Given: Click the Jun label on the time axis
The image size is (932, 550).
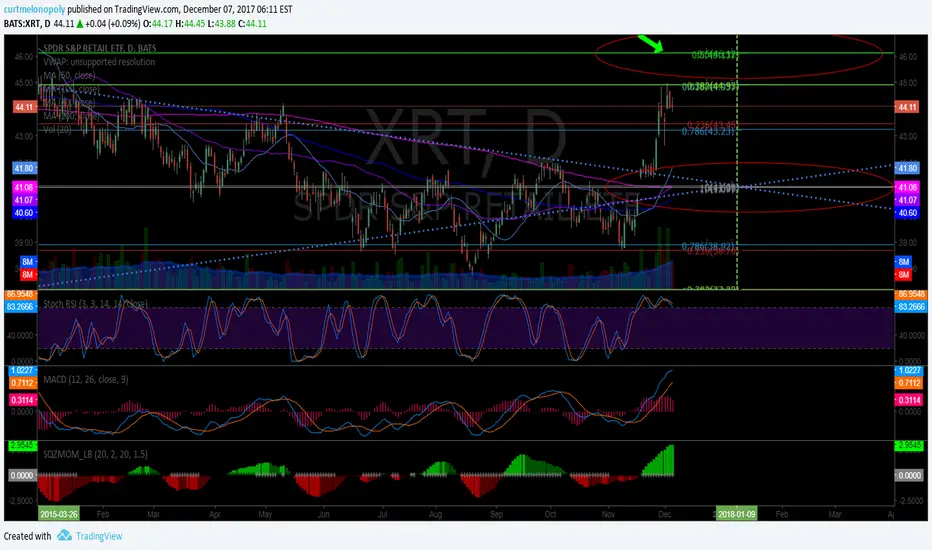Looking at the screenshot, I should tap(324, 514).
